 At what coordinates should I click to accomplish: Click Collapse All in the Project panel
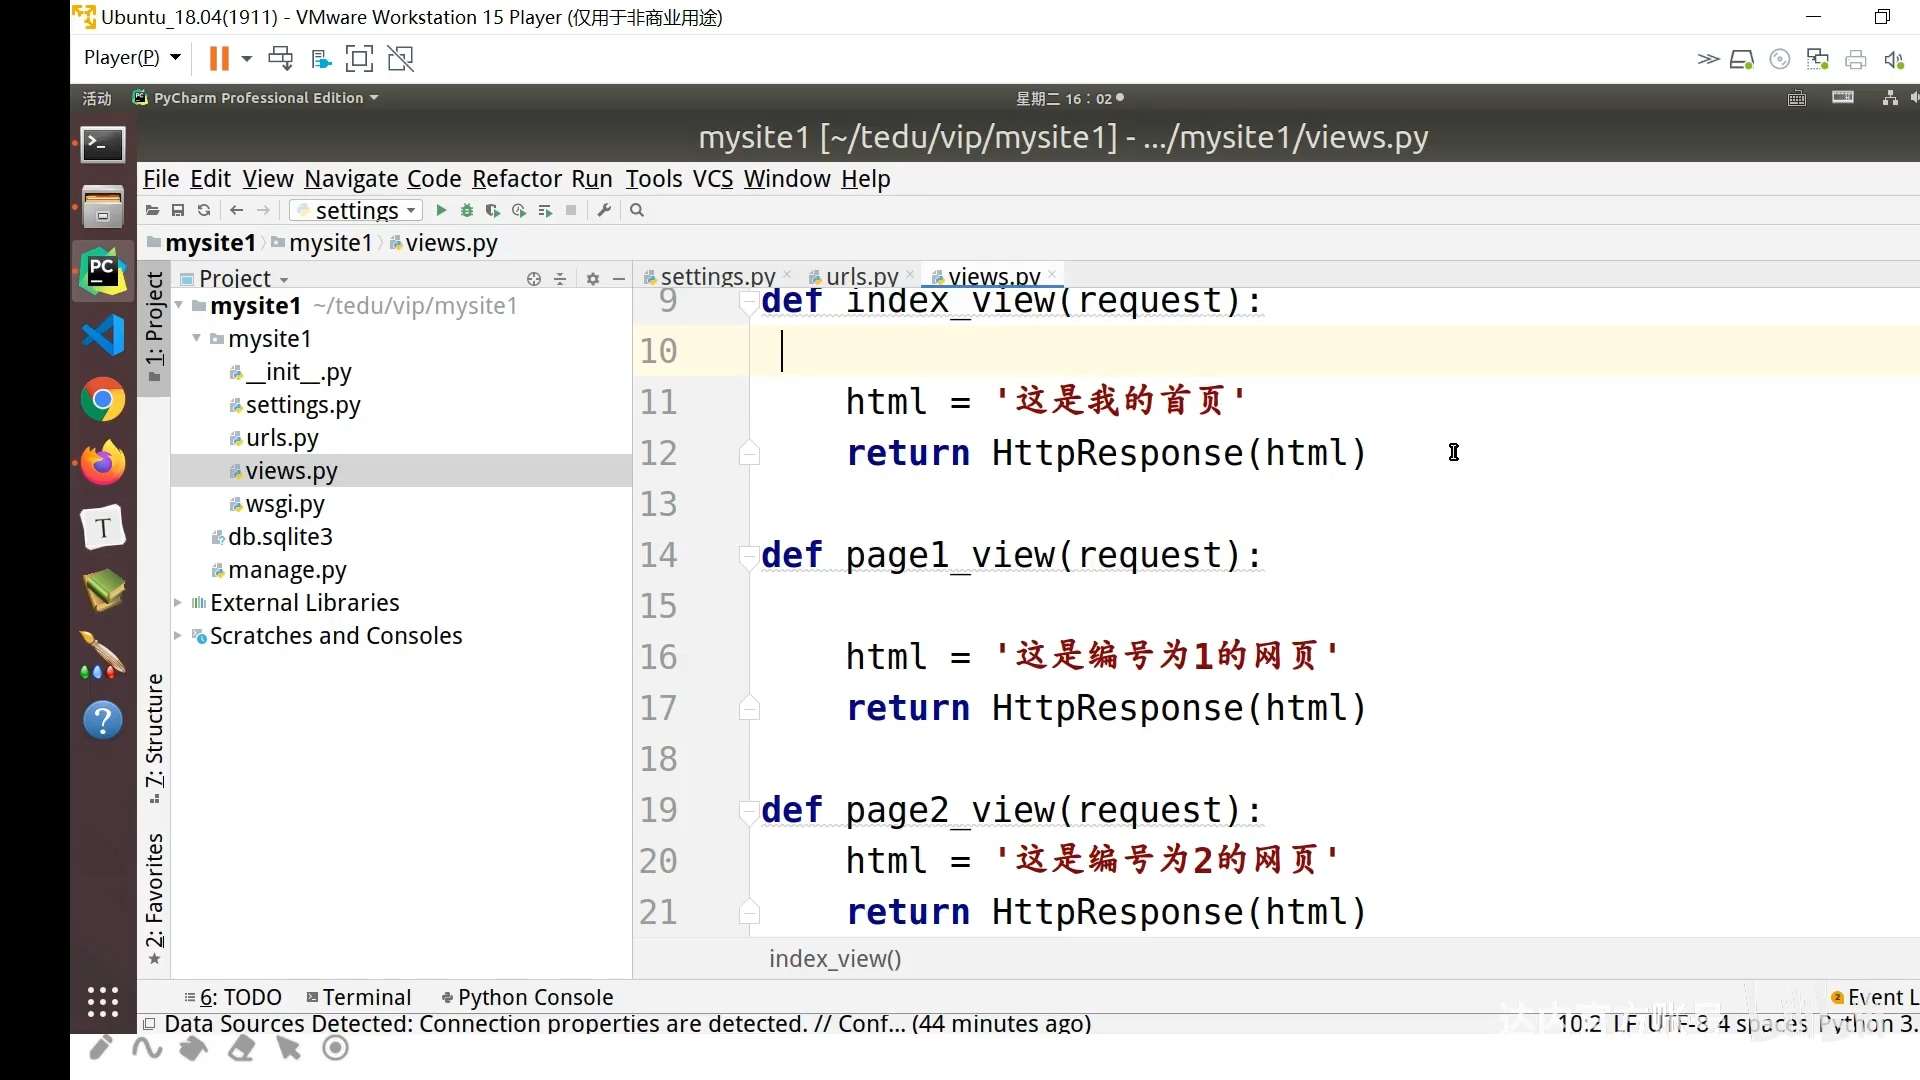[560, 279]
